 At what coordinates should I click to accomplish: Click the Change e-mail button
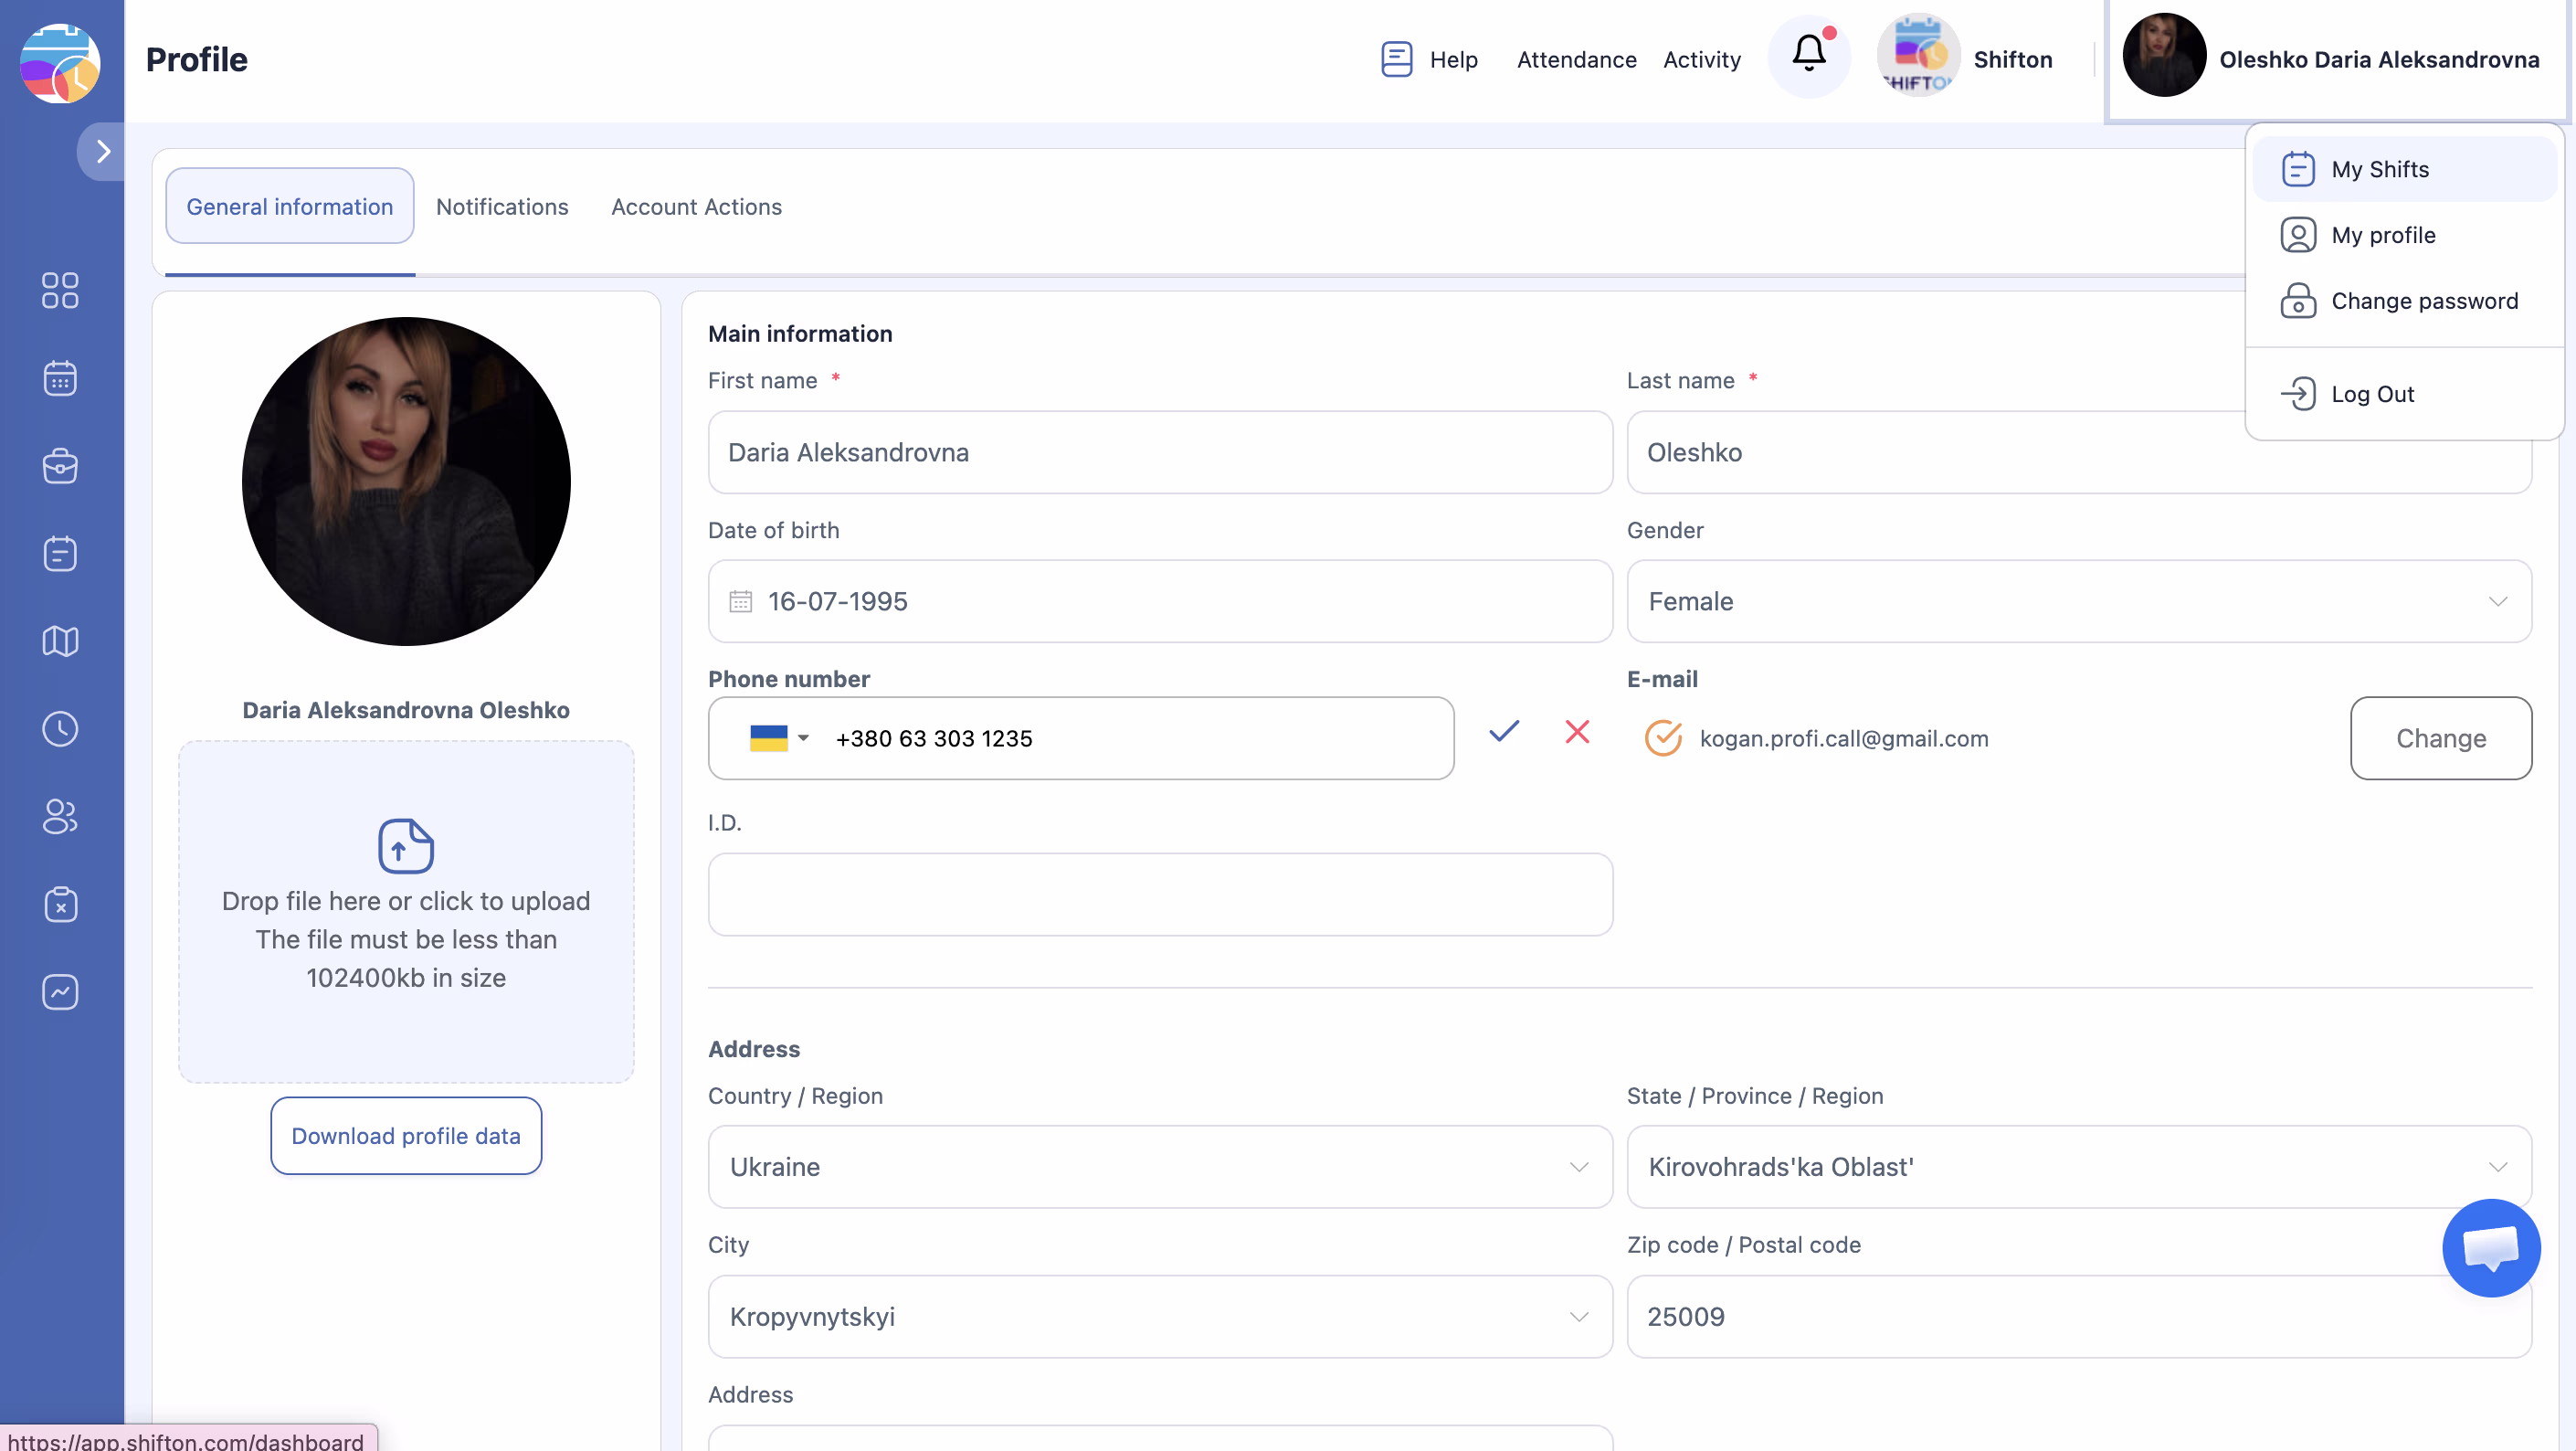[2440, 738]
